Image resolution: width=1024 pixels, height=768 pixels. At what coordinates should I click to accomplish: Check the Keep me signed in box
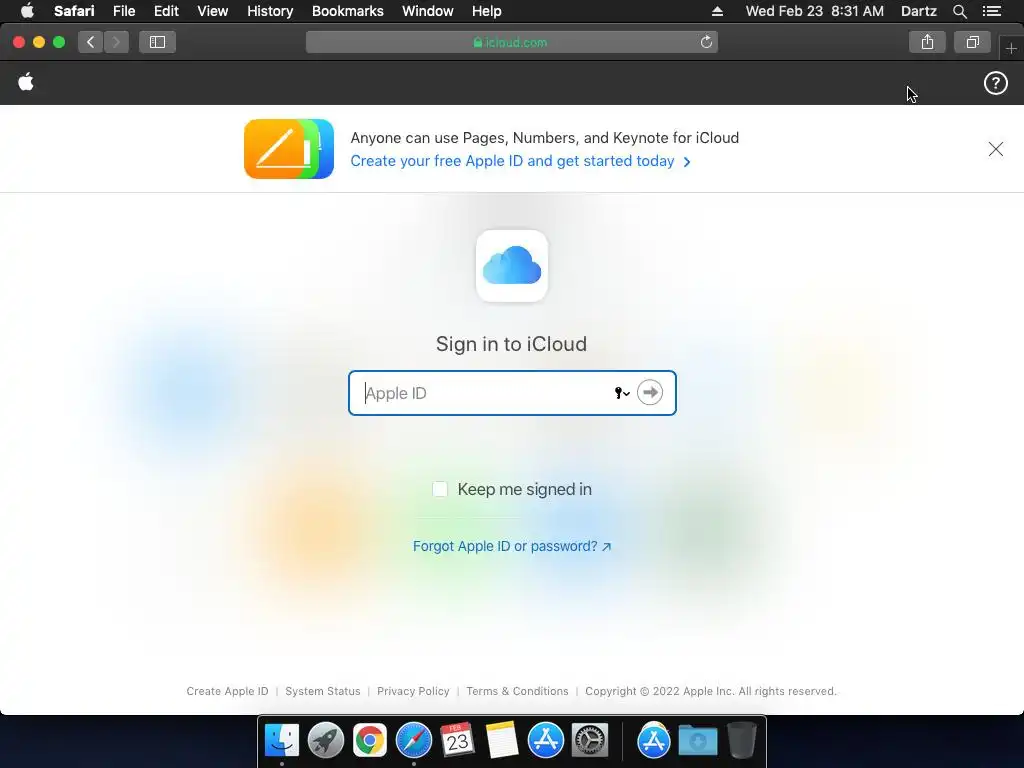(440, 489)
